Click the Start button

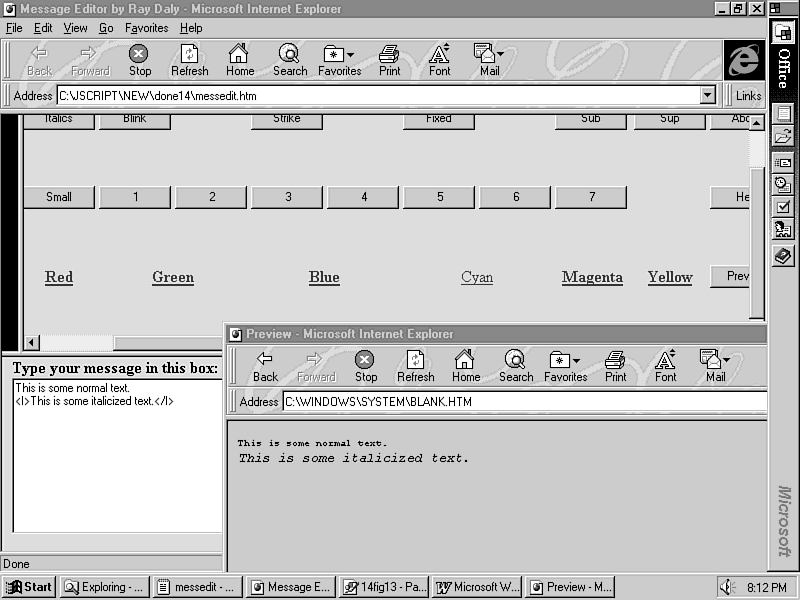(30, 587)
